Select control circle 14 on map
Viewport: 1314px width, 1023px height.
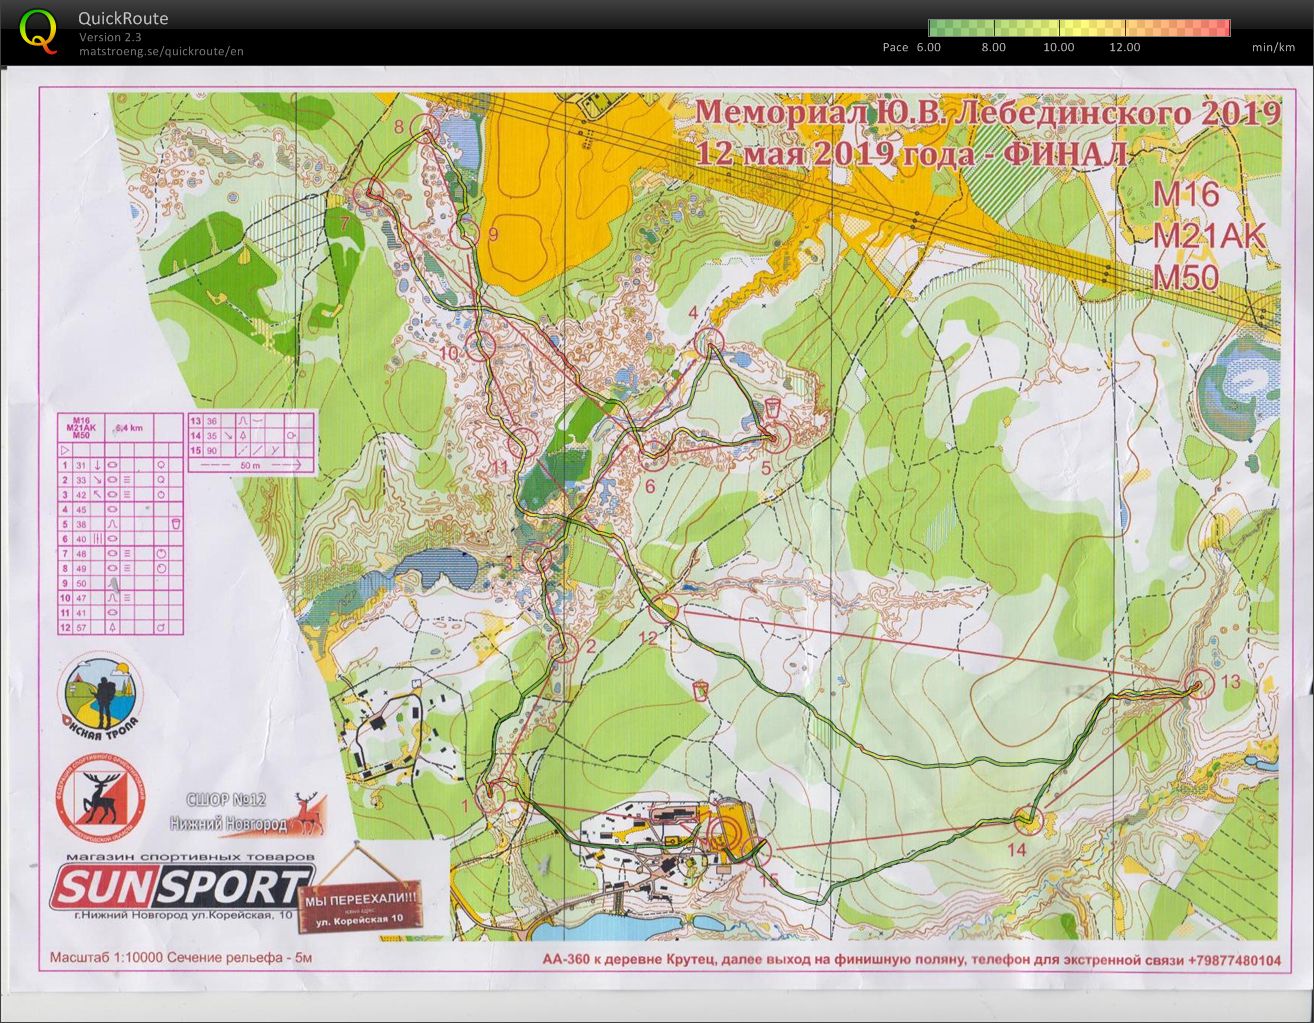click(1028, 820)
